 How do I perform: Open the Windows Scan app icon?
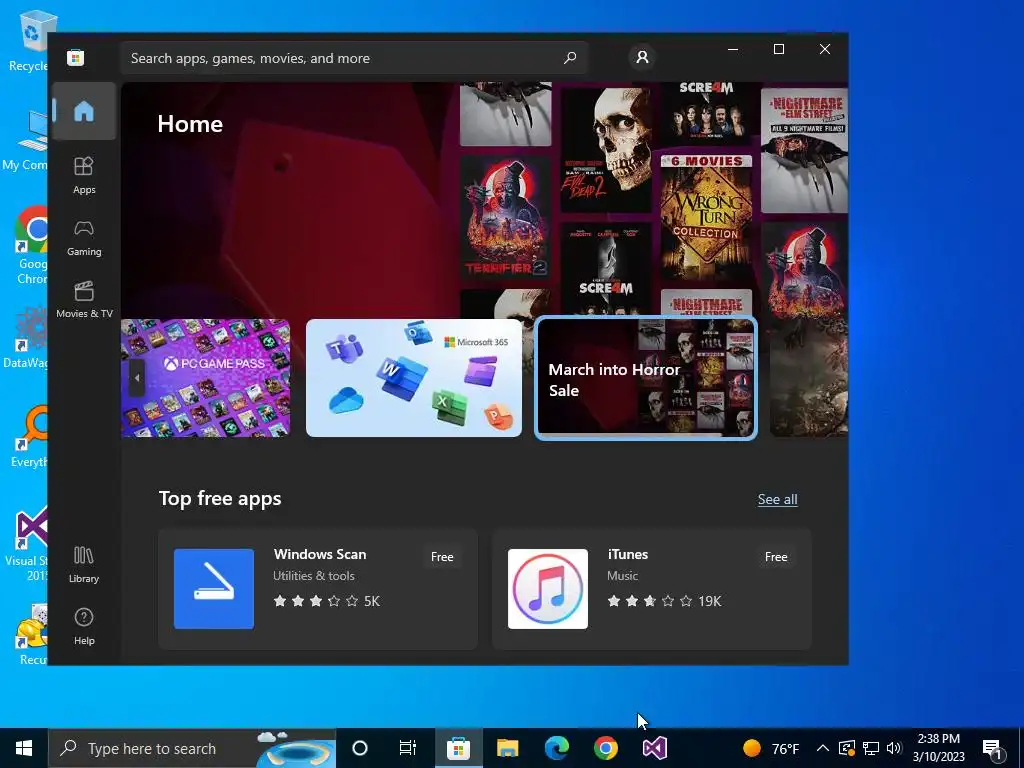pos(214,589)
